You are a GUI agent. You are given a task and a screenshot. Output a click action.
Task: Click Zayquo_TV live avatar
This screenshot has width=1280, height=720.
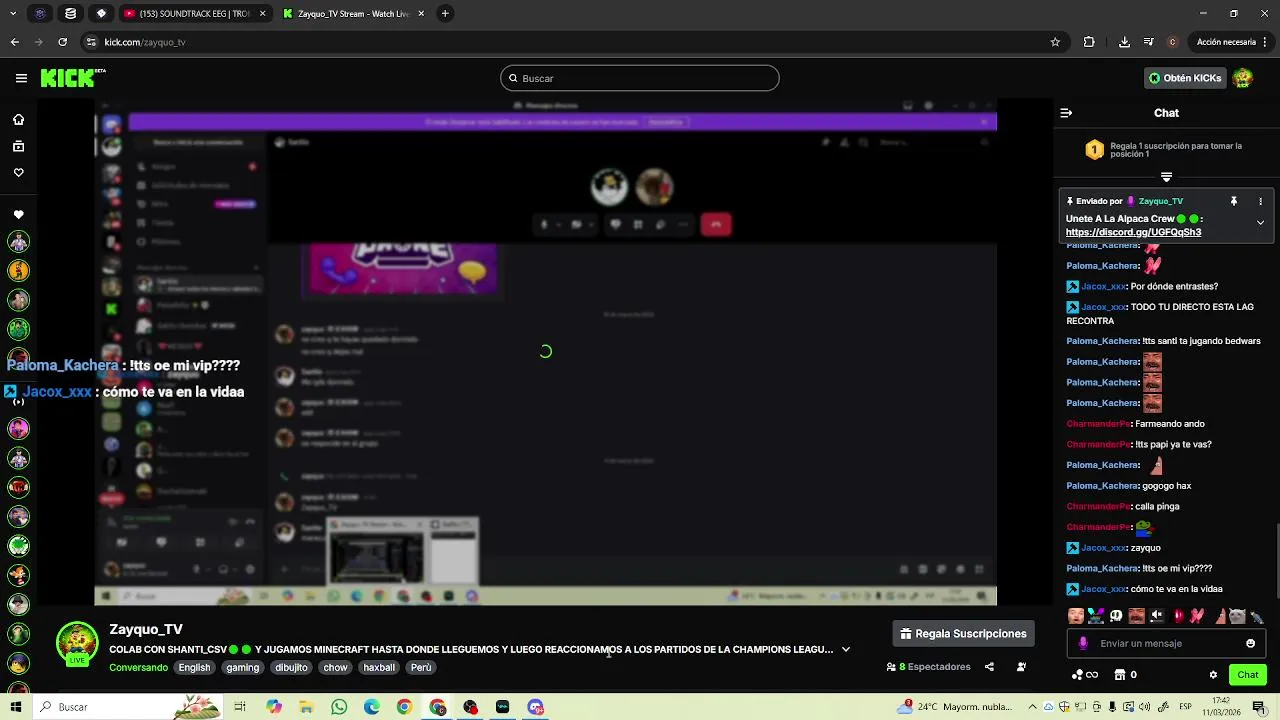click(x=77, y=643)
